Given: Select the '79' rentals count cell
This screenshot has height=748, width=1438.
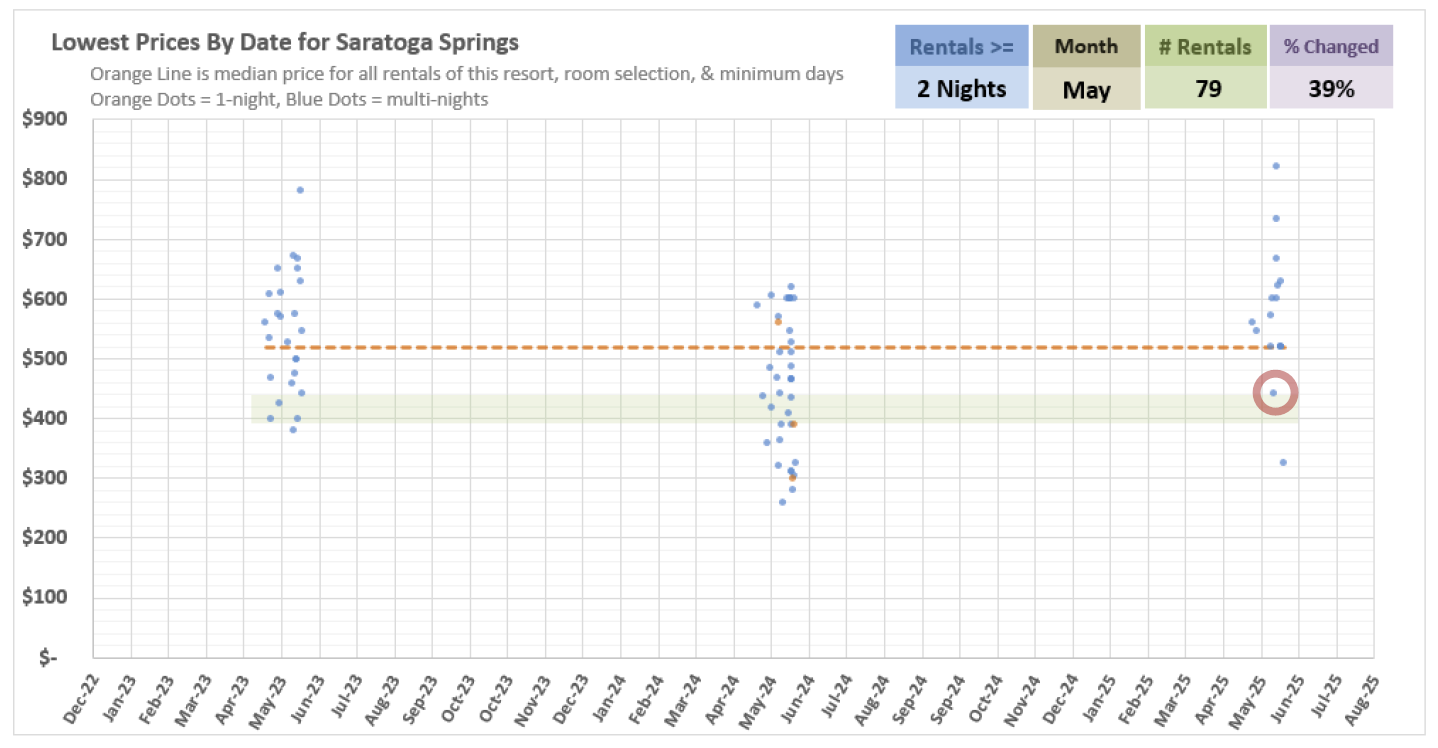Looking at the screenshot, I should (1205, 89).
